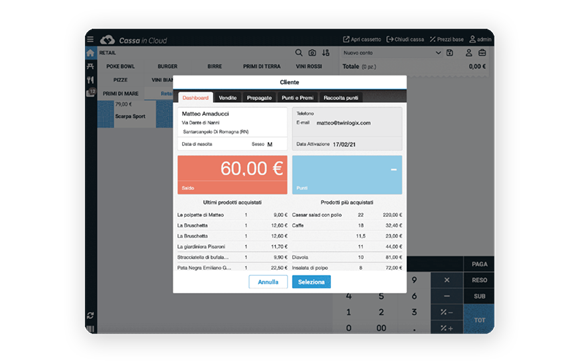
Task: Click the multiply × keypad key
Action: tap(447, 280)
